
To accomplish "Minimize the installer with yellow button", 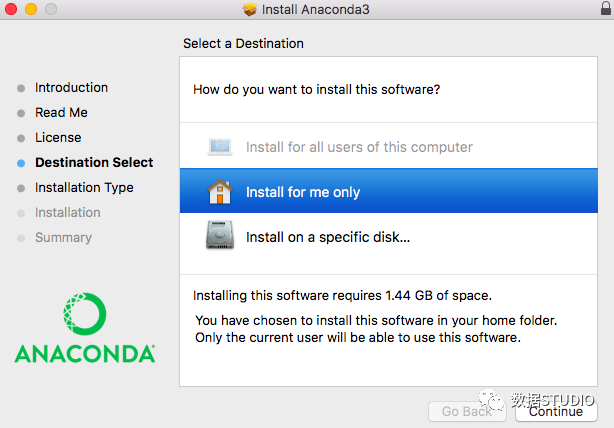I will (x=31, y=10).
